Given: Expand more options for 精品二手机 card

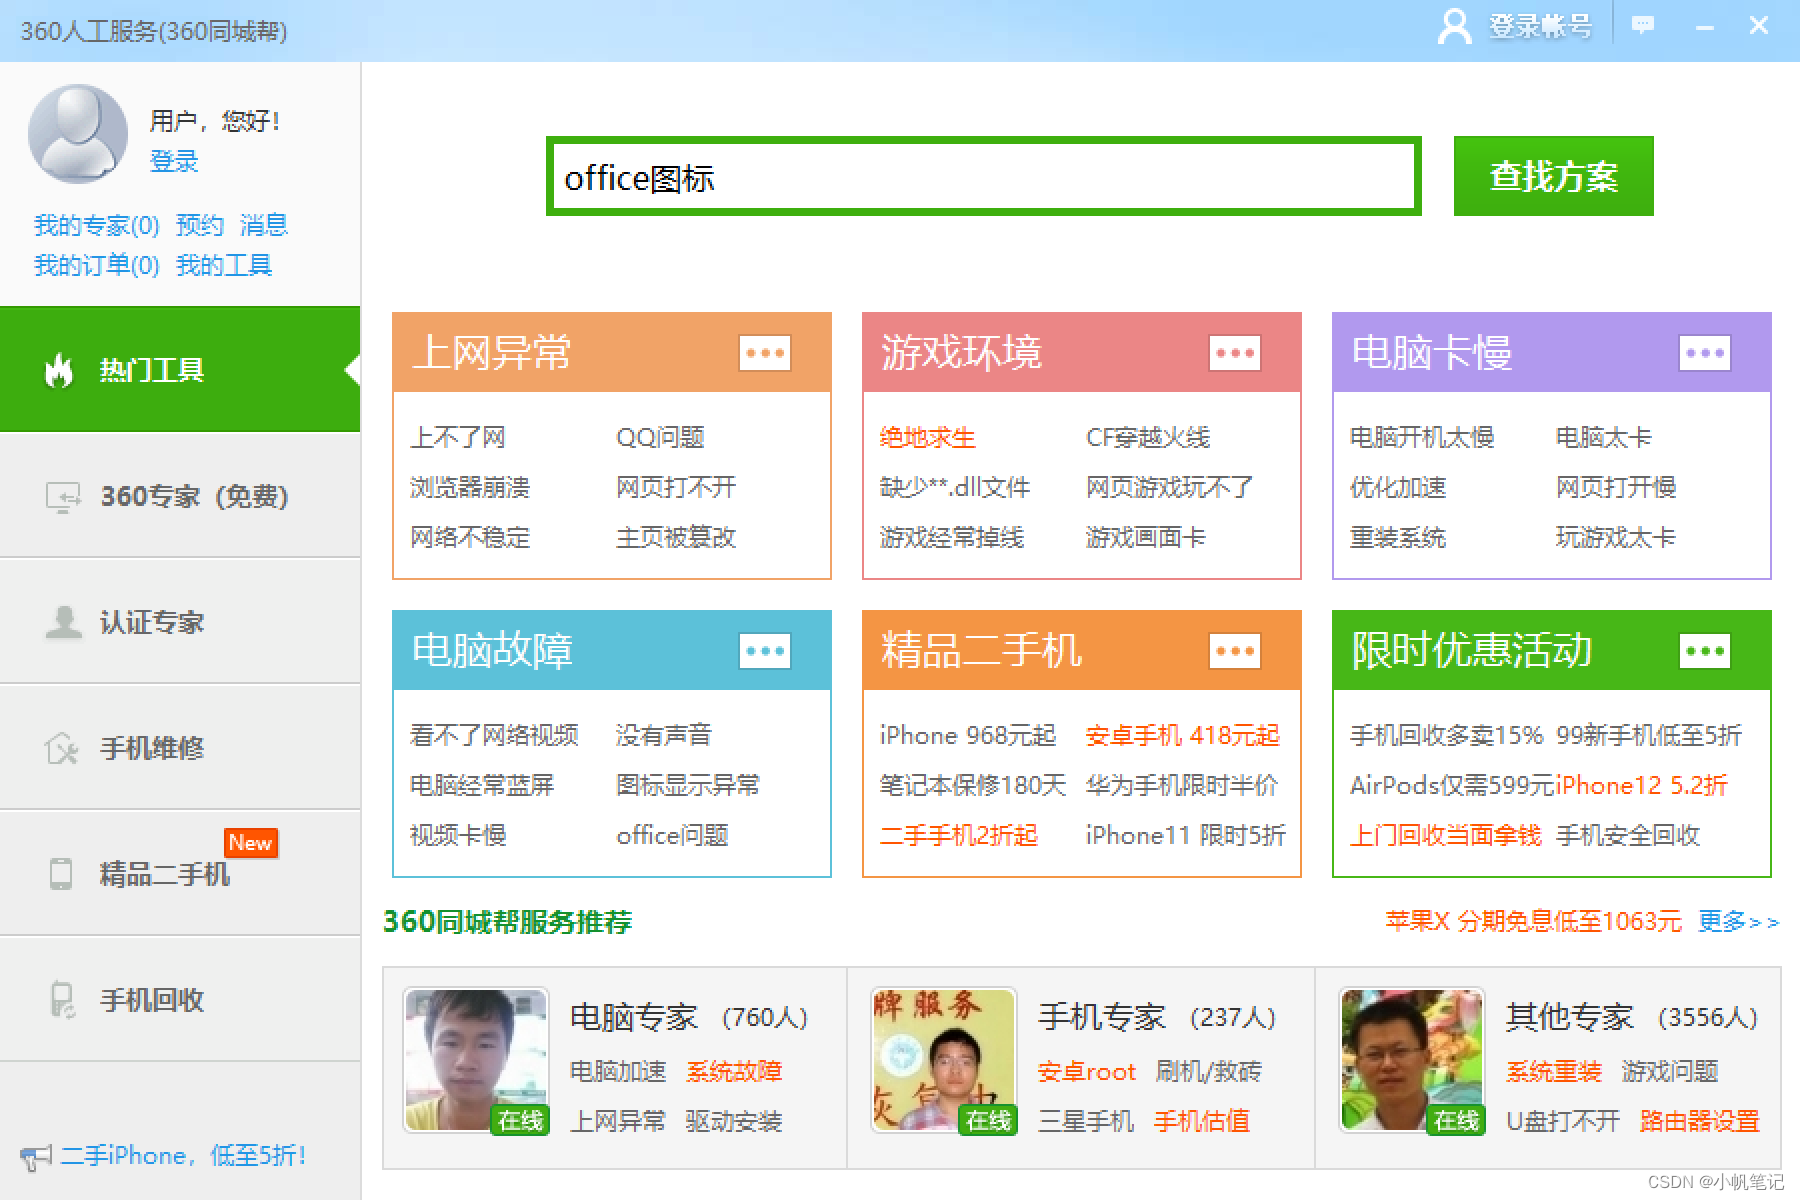Looking at the screenshot, I should [x=1235, y=651].
